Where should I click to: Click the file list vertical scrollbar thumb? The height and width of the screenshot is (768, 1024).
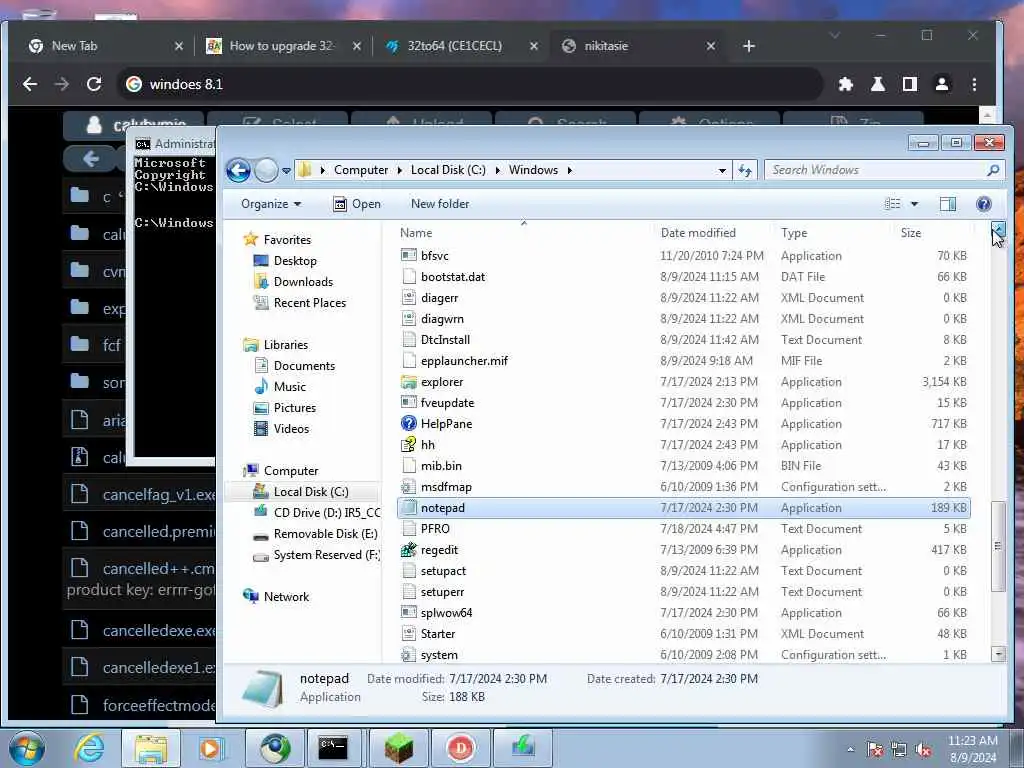(x=998, y=546)
